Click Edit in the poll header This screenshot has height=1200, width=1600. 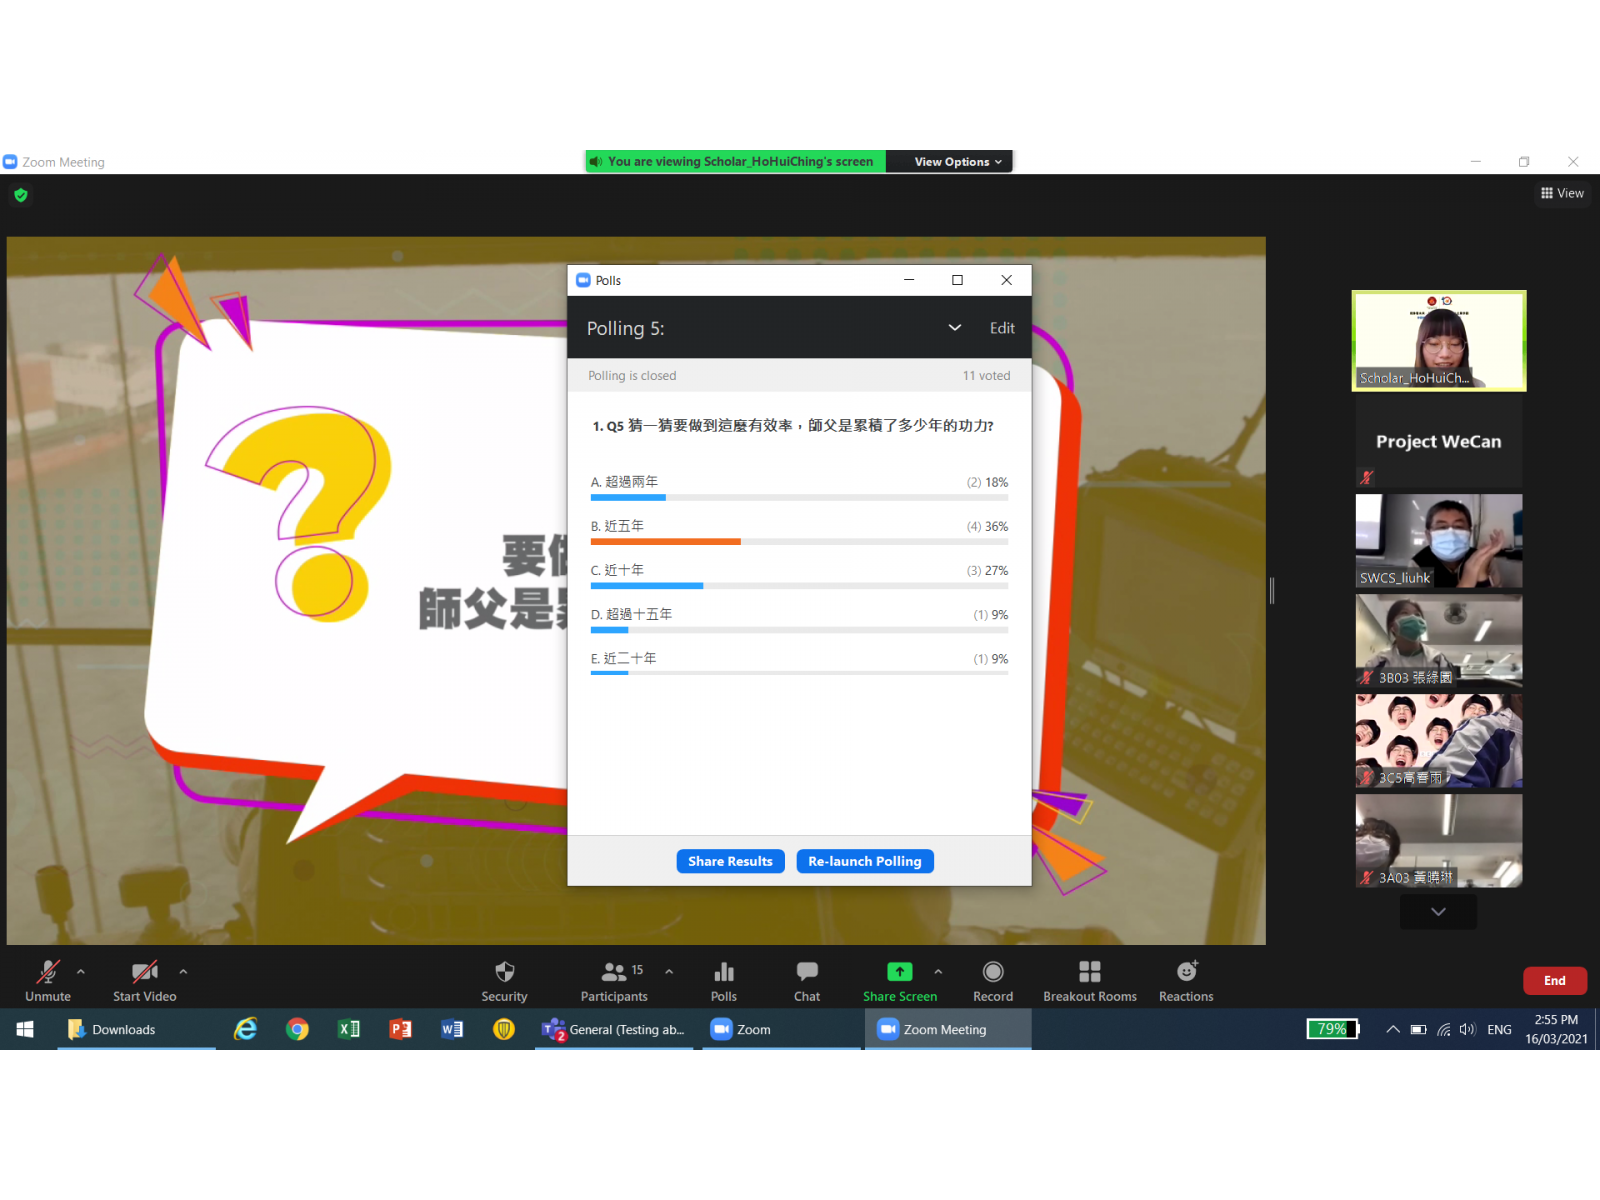click(x=1002, y=328)
